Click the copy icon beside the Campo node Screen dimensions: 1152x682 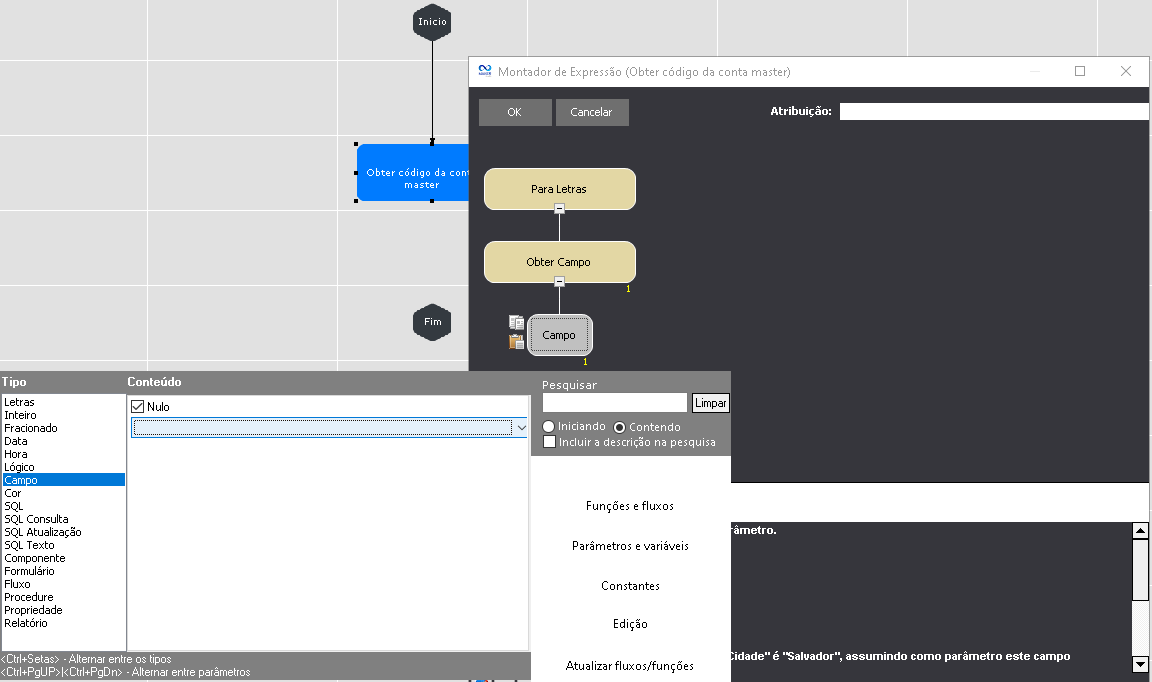[516, 322]
